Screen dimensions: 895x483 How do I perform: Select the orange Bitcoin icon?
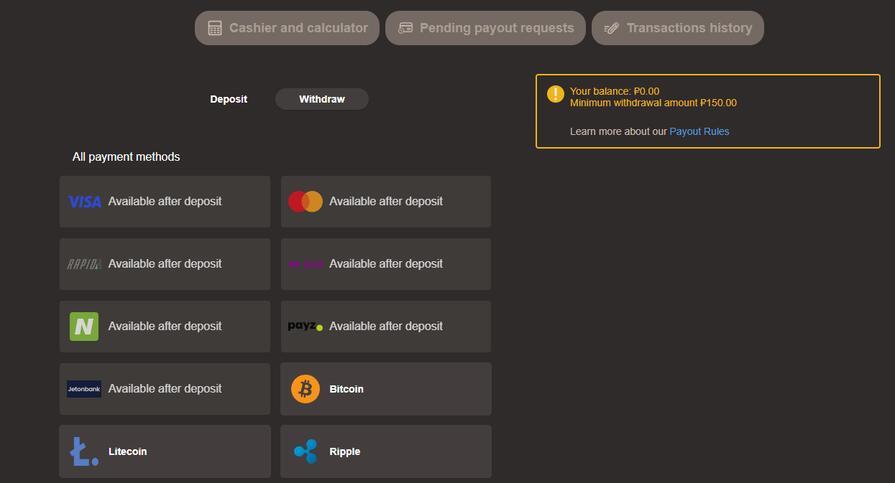click(x=305, y=389)
